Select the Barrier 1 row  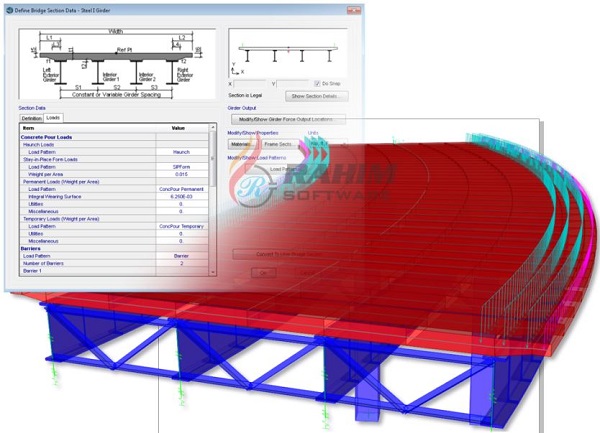(114, 271)
